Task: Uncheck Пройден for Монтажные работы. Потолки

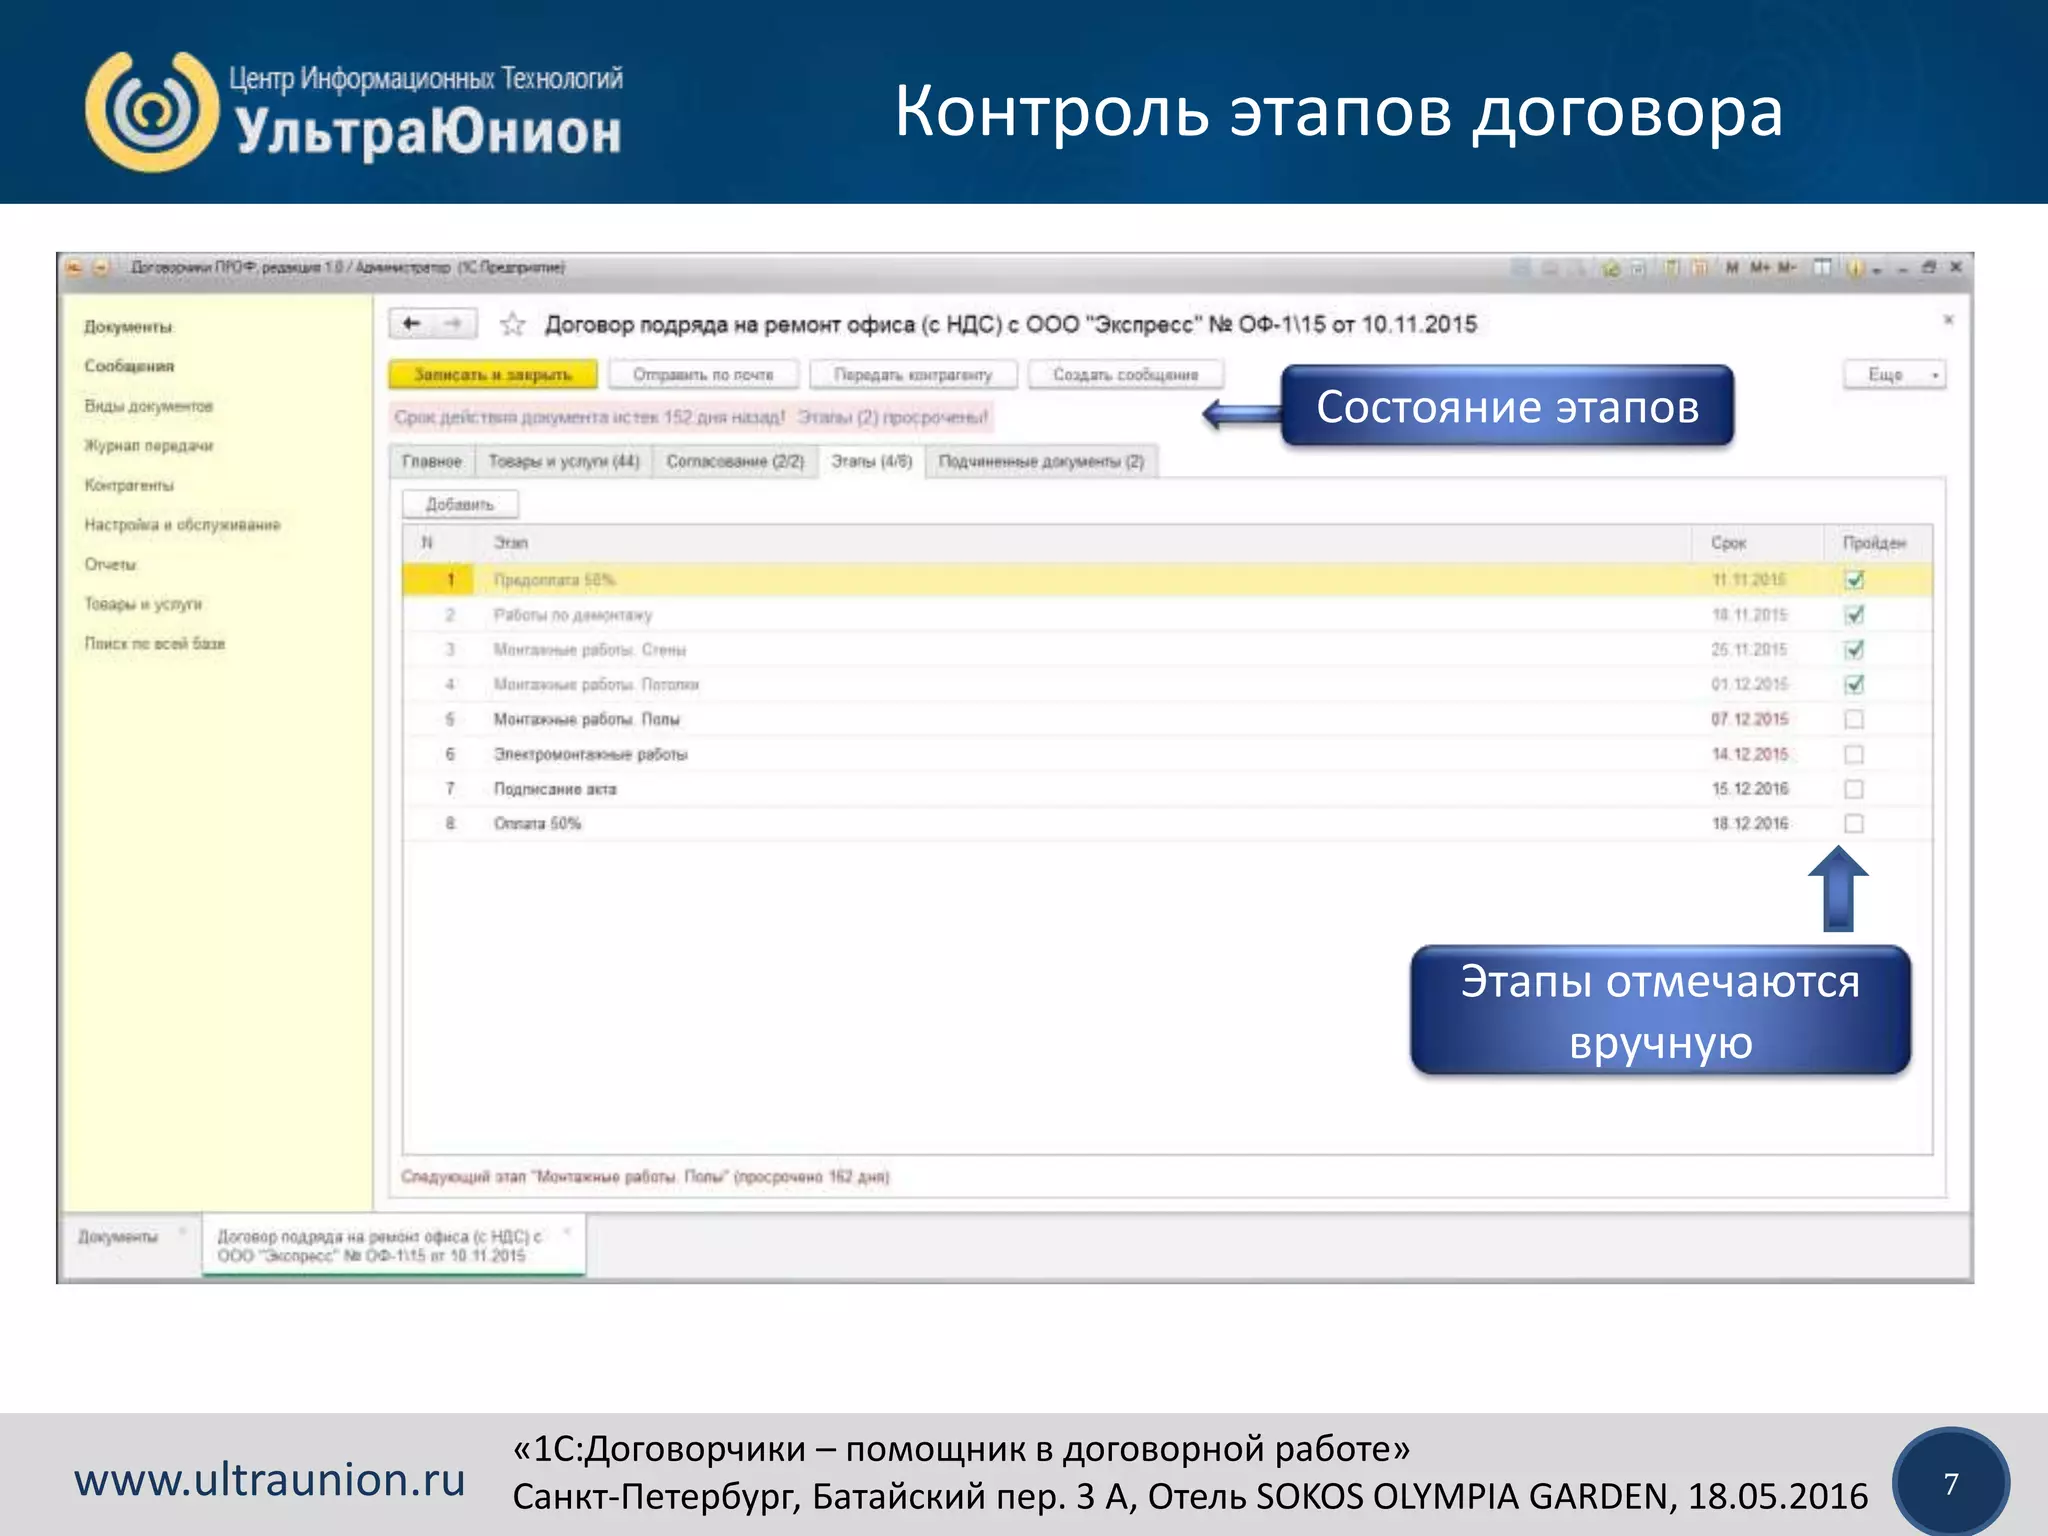Action: [1854, 685]
